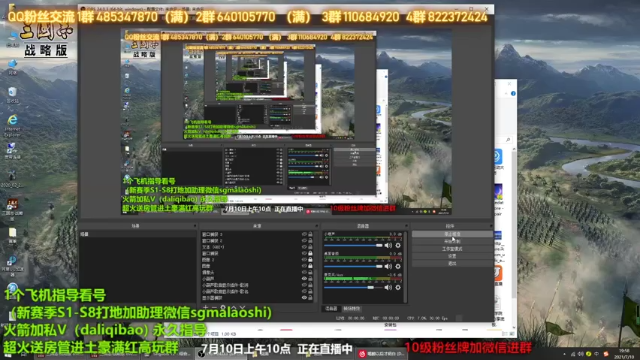Pop out the 来源 dock panel
Screen dimensions: 640x360
[316, 226]
